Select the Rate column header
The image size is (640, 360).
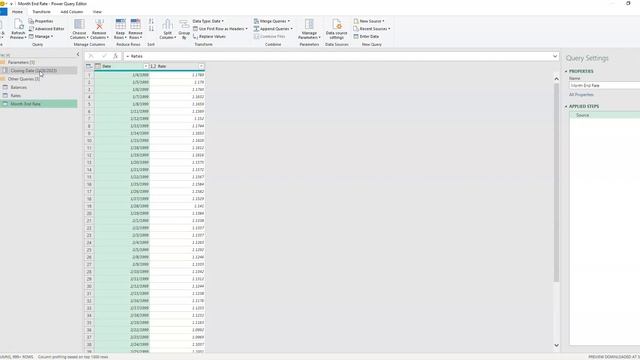pos(177,66)
